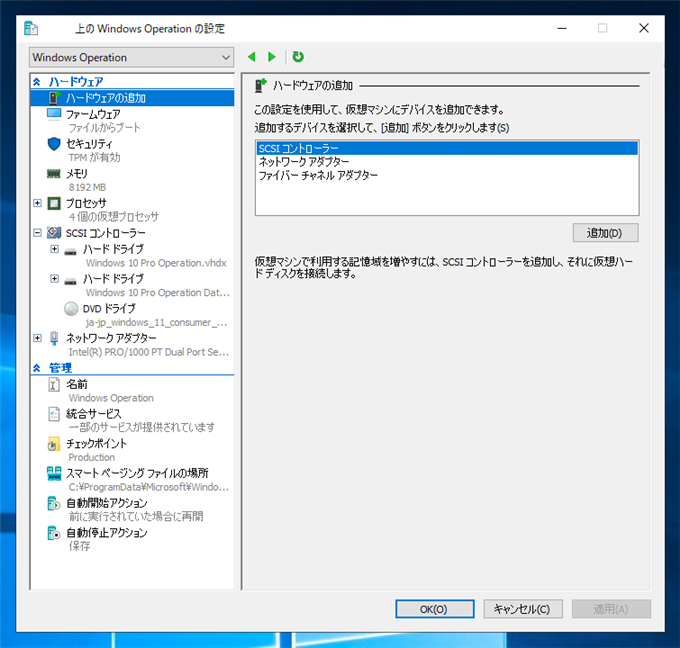Viewport: 680px width, 648px height.
Task: Click the Add Hardware icon in tree
Action: [x=54, y=98]
